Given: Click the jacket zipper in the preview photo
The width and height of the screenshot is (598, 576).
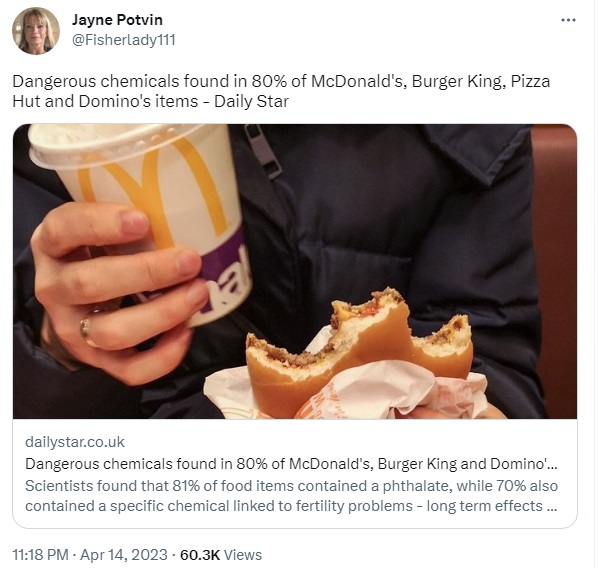Looking at the screenshot, I should pyautogui.click(x=262, y=151).
